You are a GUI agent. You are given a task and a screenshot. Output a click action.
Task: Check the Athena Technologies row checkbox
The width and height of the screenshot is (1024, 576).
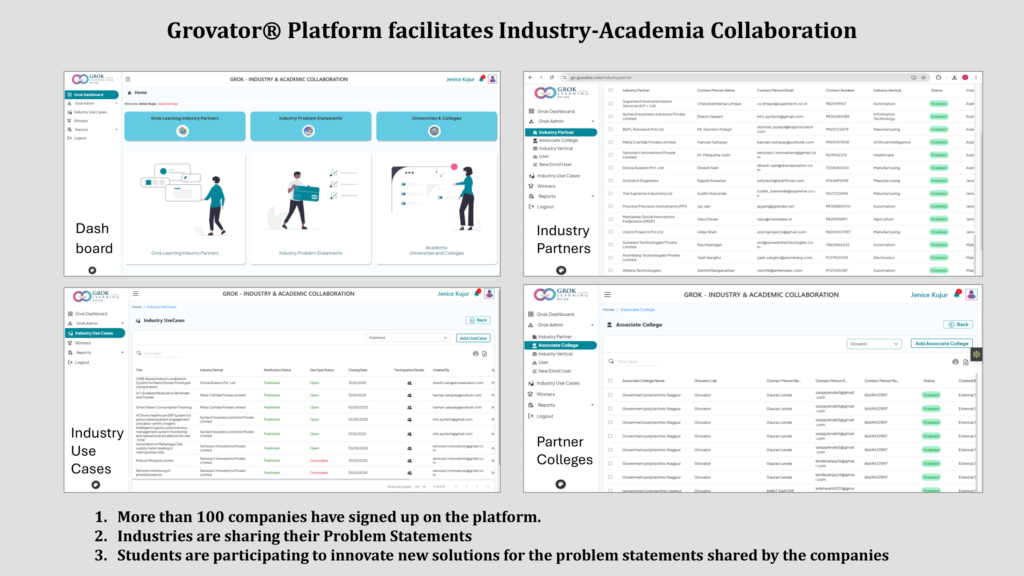point(611,270)
